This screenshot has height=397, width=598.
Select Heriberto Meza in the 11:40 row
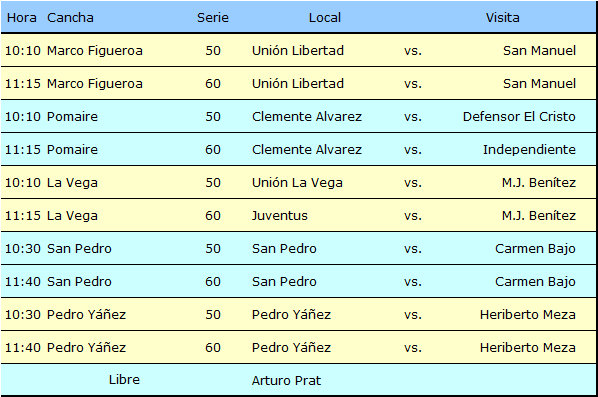point(528,347)
